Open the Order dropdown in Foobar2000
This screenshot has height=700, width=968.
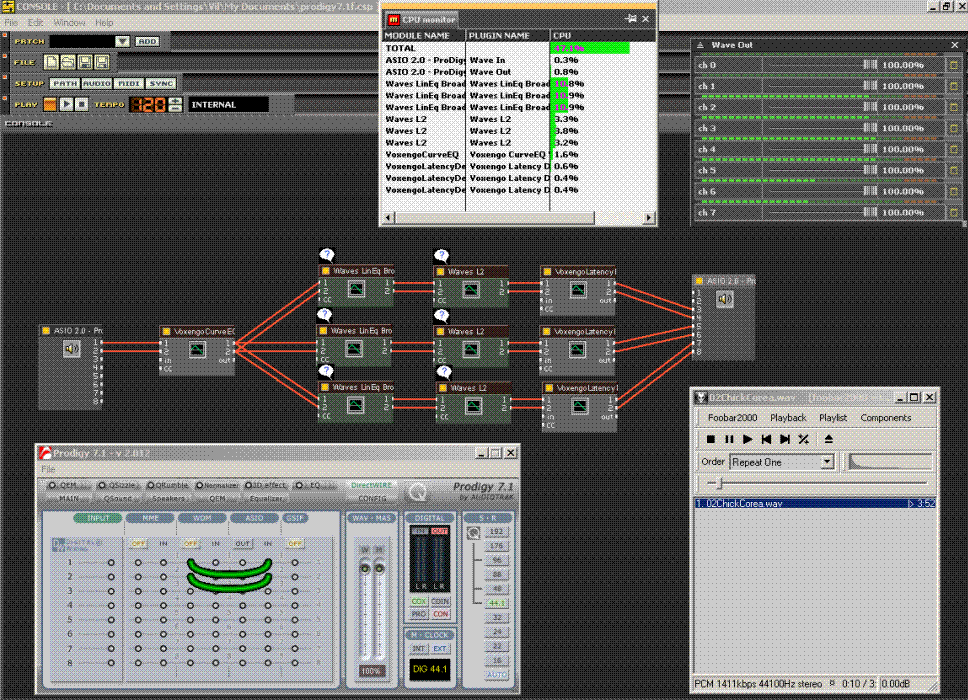coord(827,462)
